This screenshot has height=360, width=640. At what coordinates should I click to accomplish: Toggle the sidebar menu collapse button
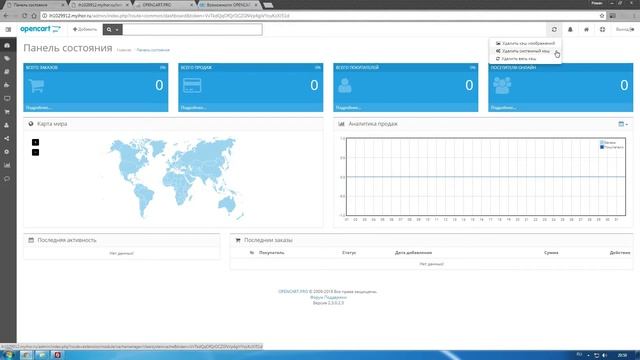[8, 29]
